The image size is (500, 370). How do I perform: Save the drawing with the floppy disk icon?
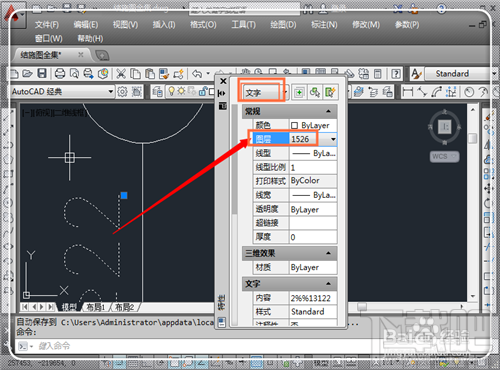coord(42,74)
